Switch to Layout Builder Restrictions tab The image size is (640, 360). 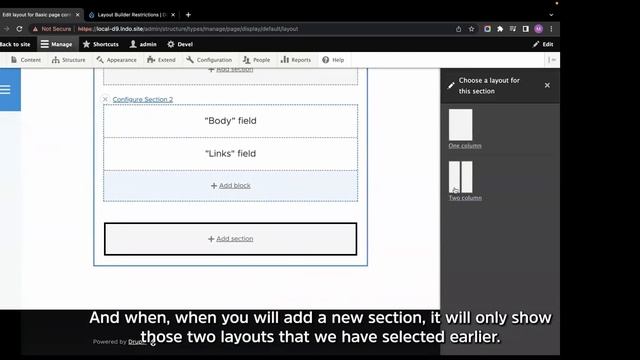[131, 15]
